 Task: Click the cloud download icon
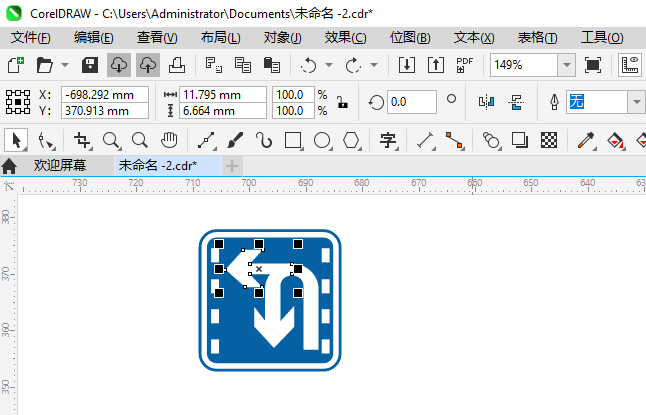coord(119,65)
